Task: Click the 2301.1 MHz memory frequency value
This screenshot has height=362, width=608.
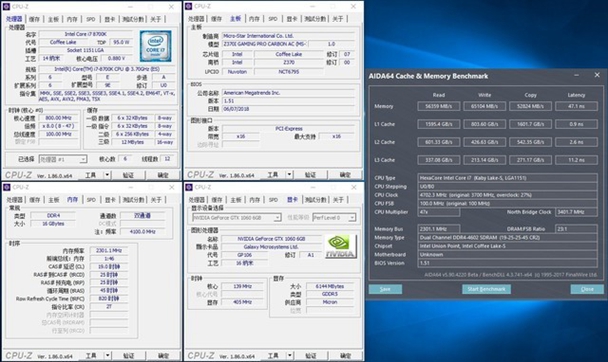Action: [109, 250]
